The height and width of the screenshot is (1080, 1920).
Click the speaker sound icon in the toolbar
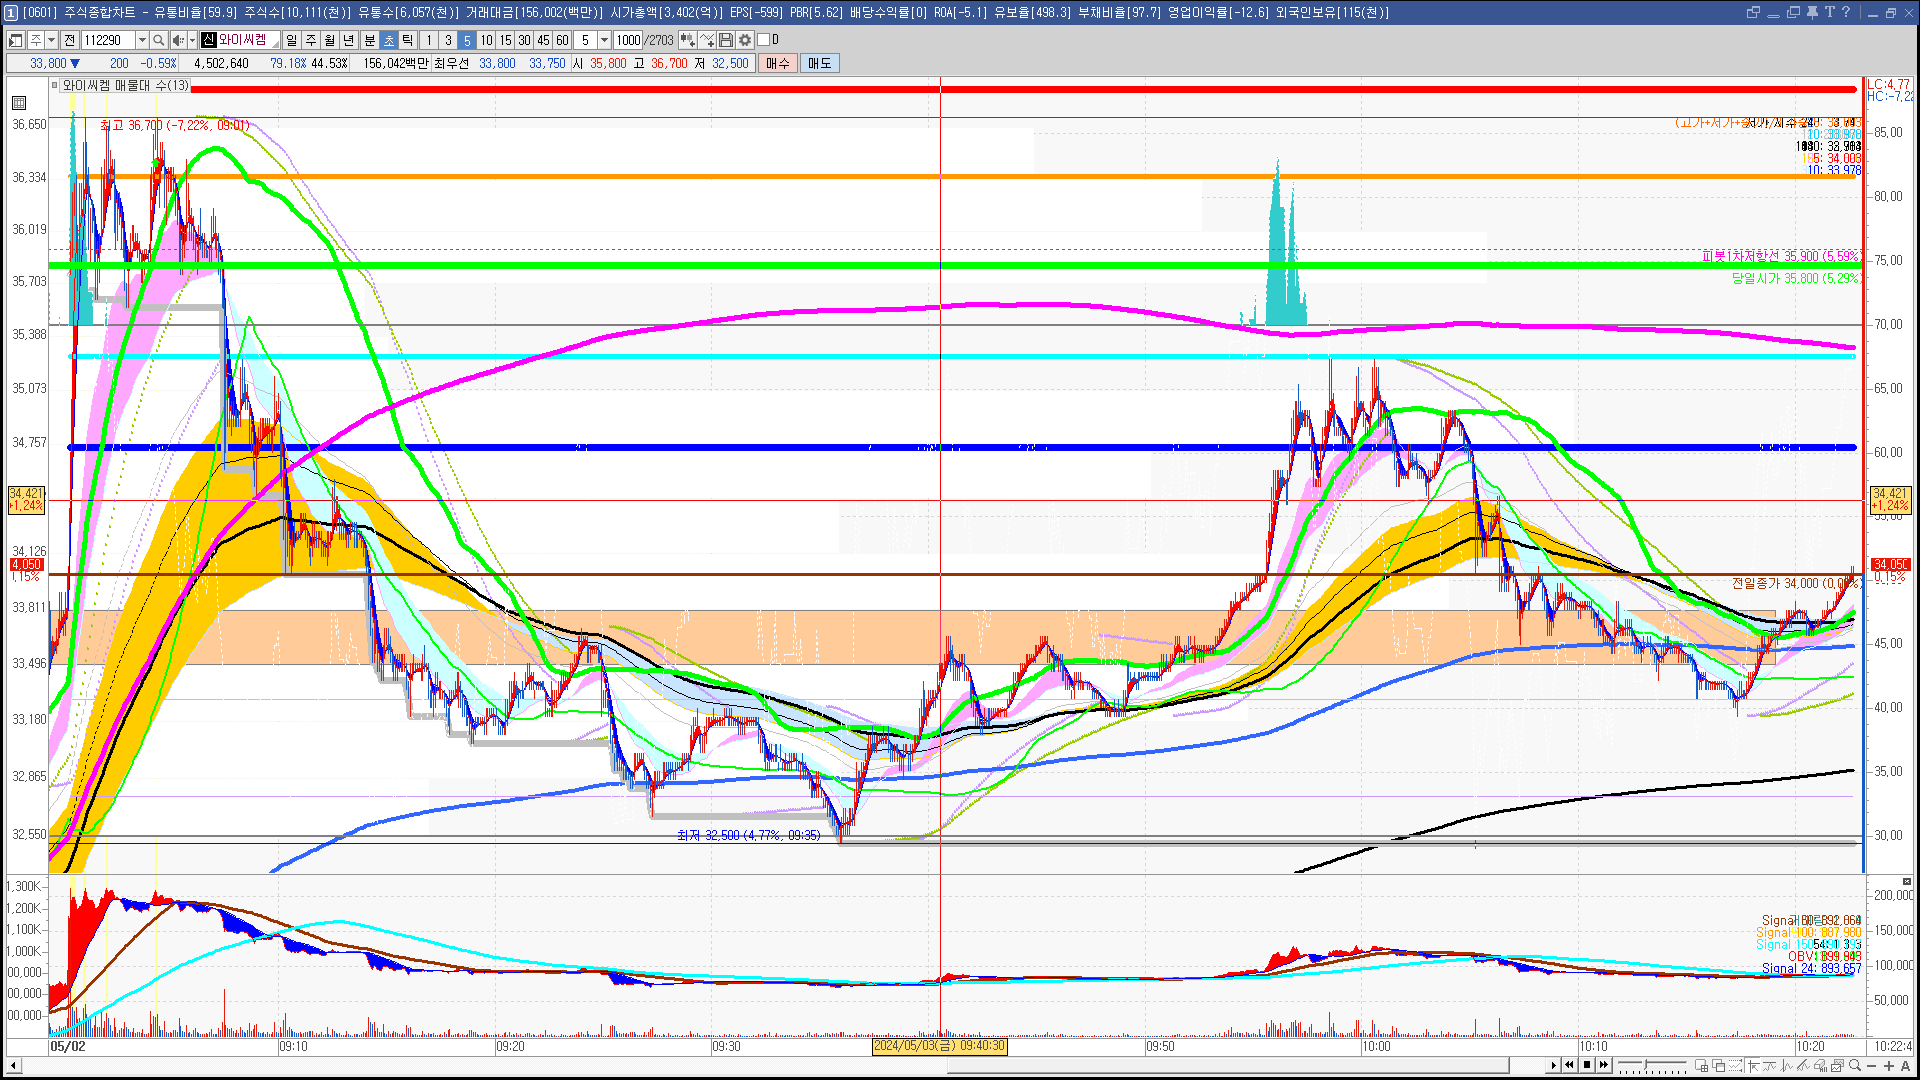(x=178, y=40)
